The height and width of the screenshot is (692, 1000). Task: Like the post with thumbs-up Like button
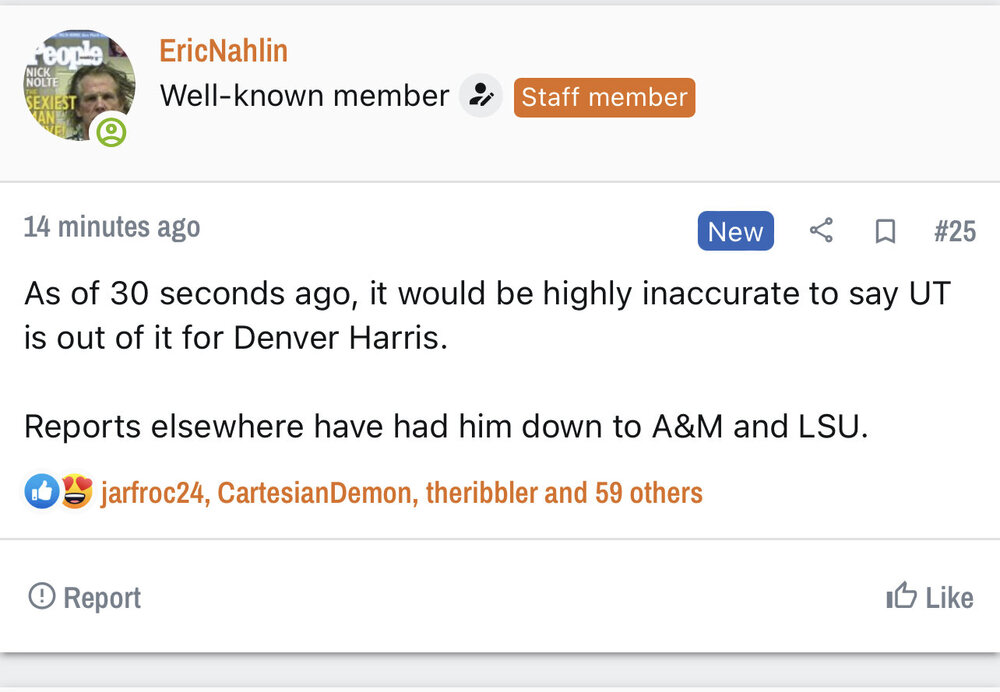(x=929, y=597)
